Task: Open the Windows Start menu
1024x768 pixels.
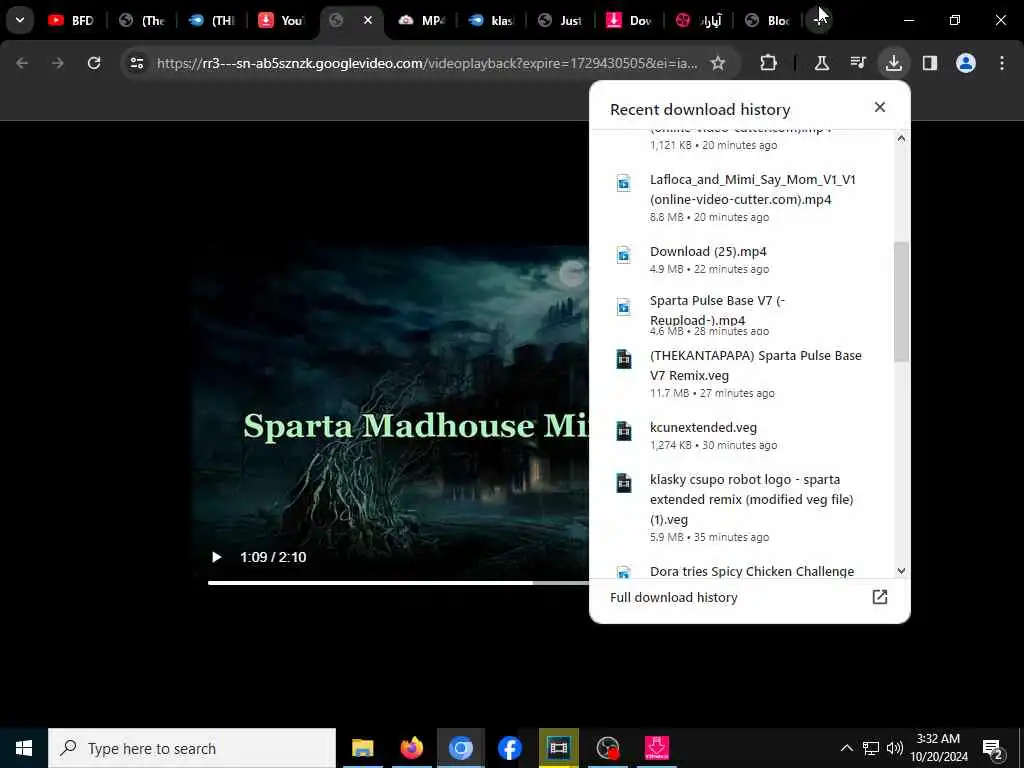Action: (x=24, y=748)
